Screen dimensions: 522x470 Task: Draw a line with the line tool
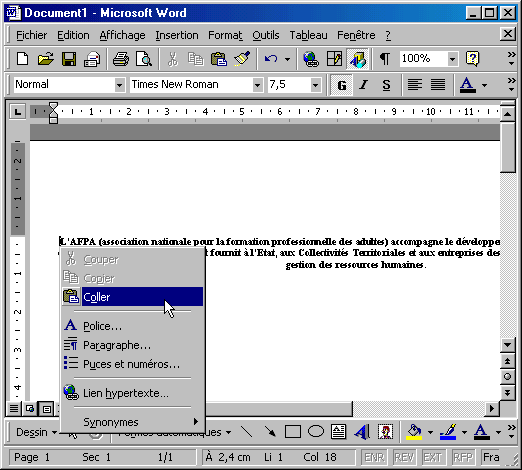tap(247, 432)
